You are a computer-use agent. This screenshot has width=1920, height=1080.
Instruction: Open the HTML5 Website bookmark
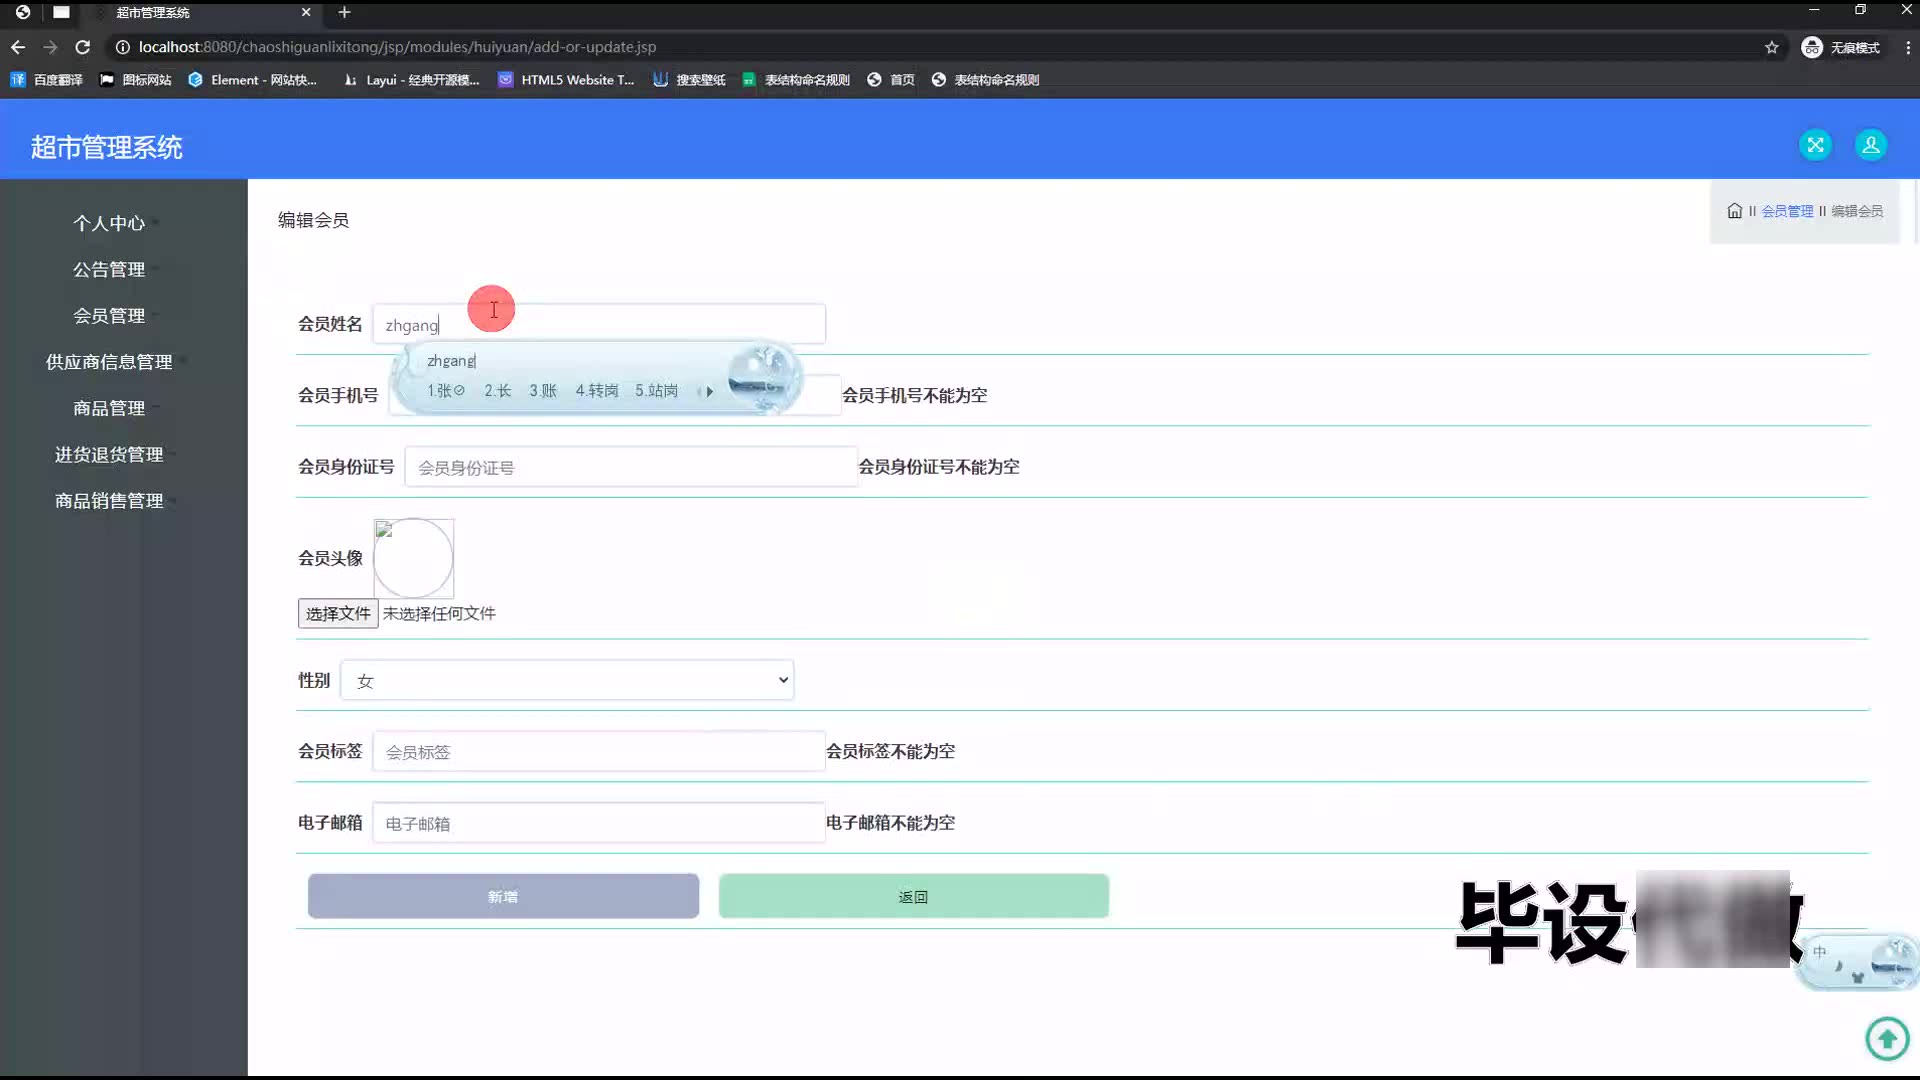point(566,80)
